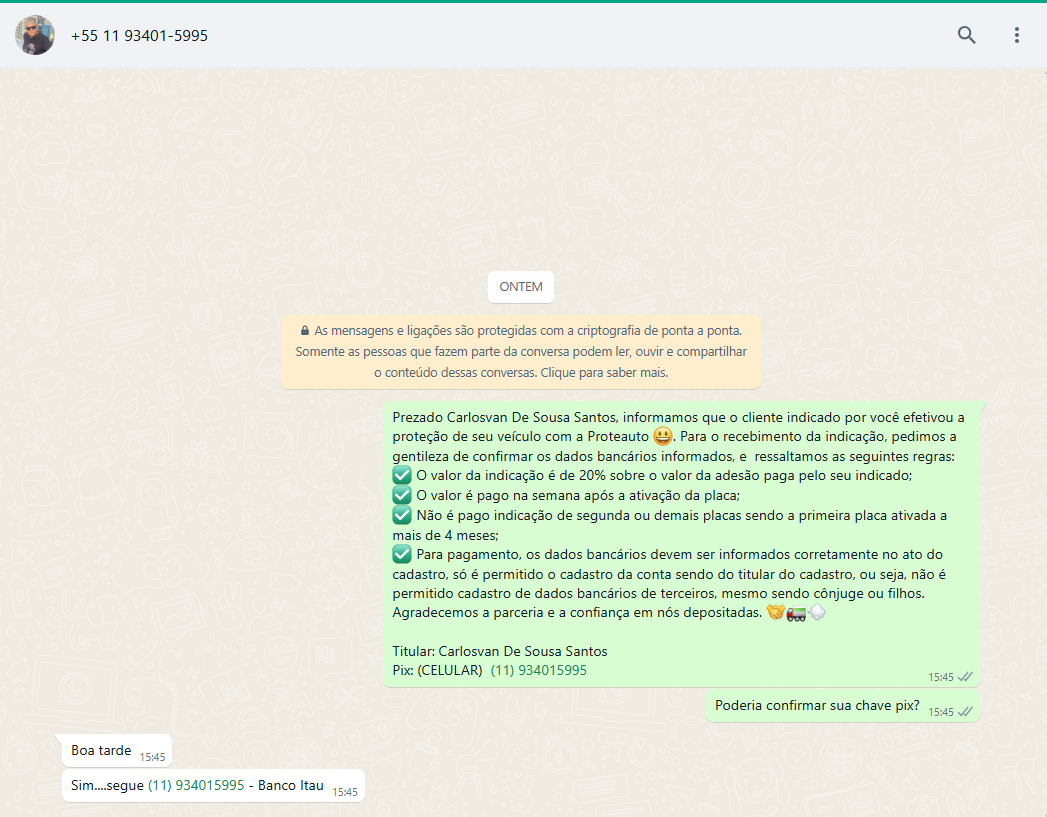
Task: Click the smiley emoji after Proteauto
Action: pyautogui.click(x=662, y=436)
